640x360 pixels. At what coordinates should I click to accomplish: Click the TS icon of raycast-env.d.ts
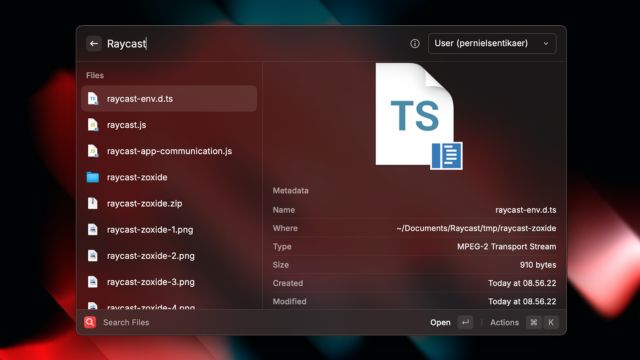coord(93,99)
